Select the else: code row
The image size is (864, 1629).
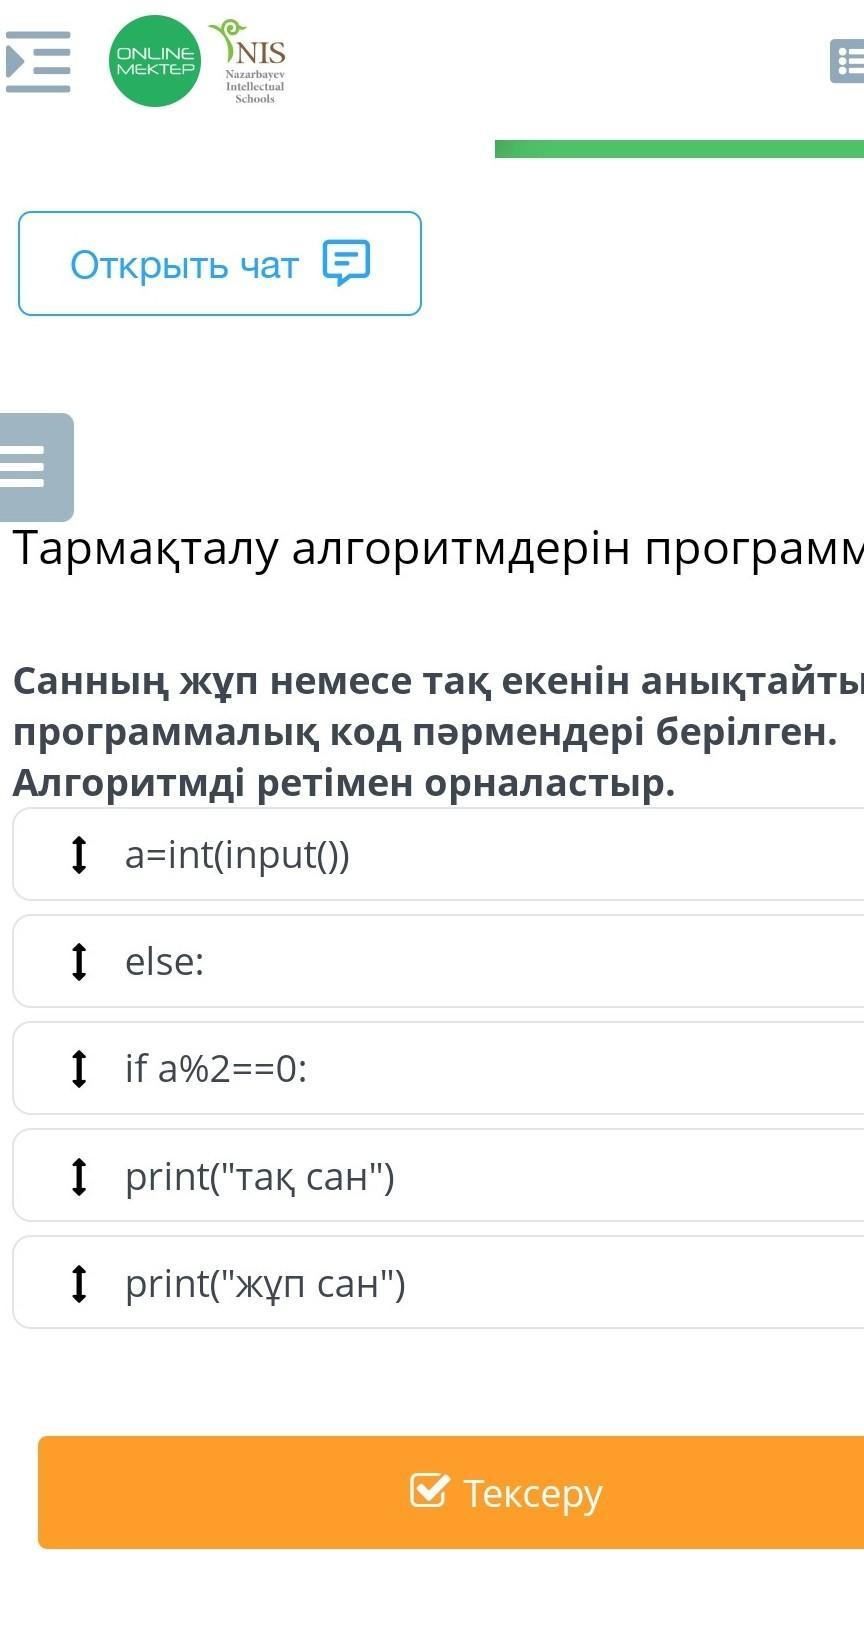tap(438, 961)
